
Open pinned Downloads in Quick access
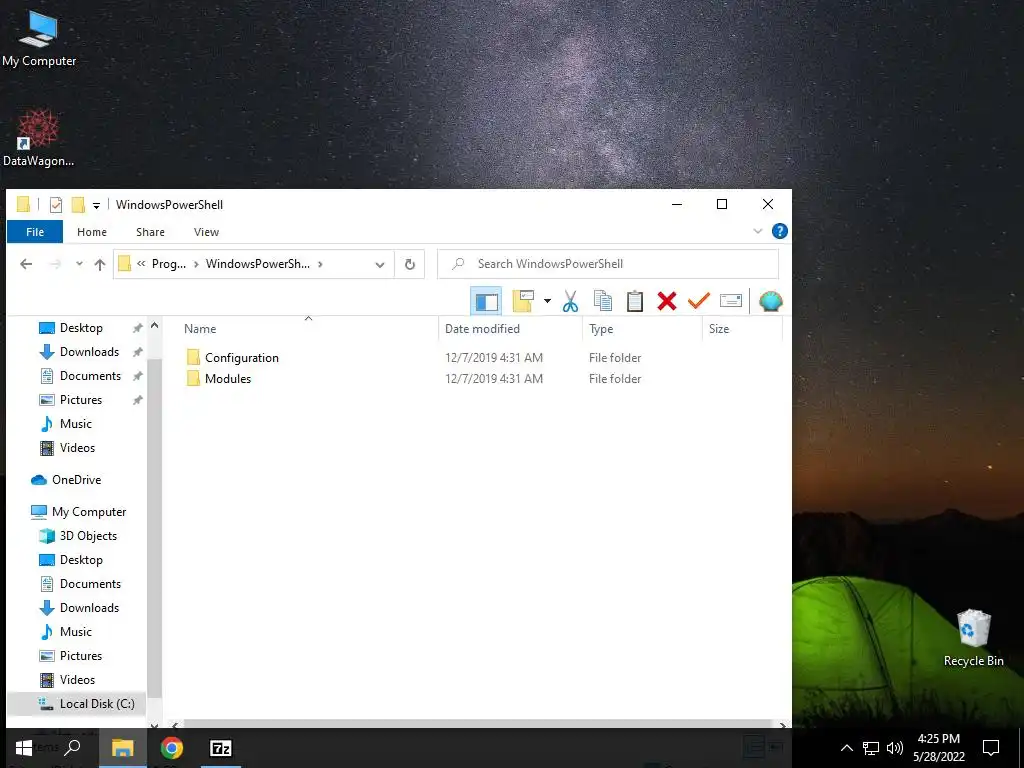click(x=89, y=352)
